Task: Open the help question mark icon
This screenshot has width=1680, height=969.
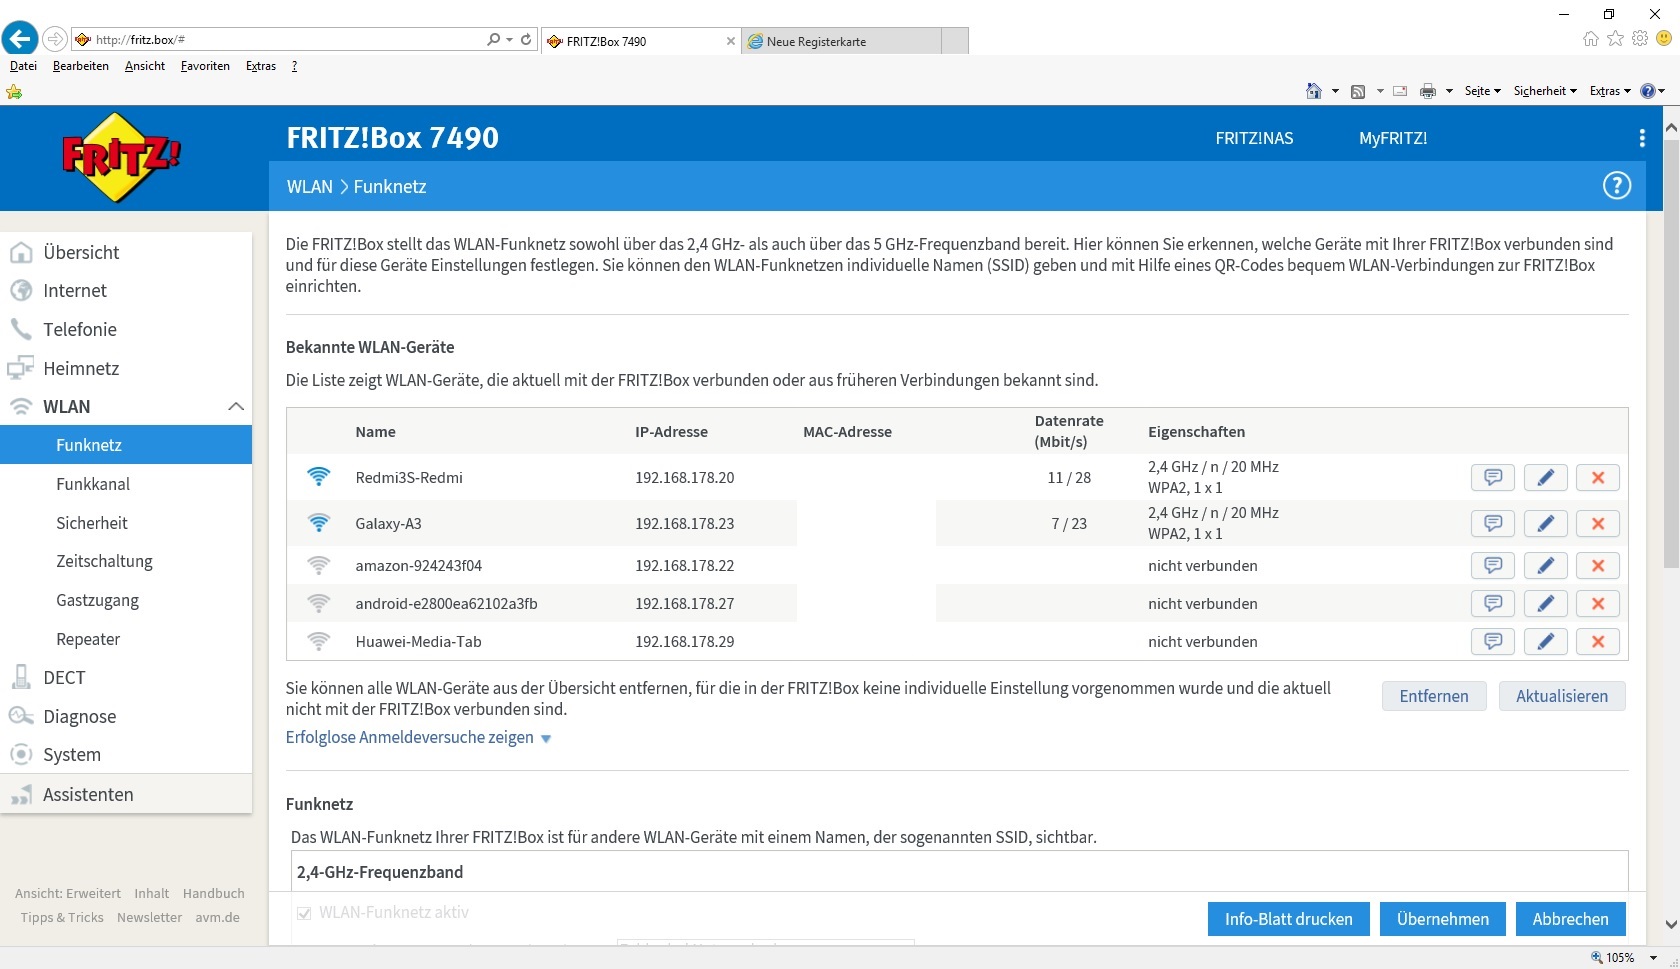Action: pyautogui.click(x=1617, y=186)
